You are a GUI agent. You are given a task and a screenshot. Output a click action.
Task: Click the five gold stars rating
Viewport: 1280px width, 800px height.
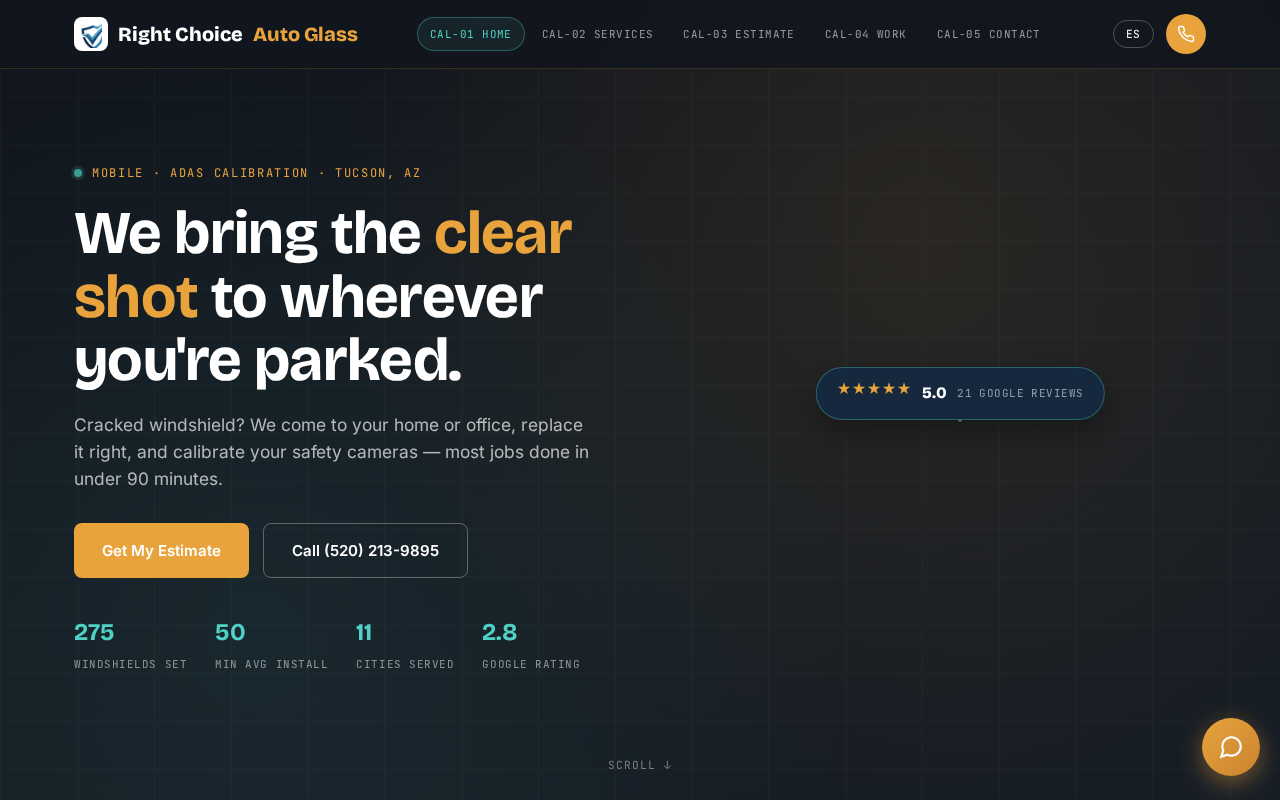tap(874, 389)
